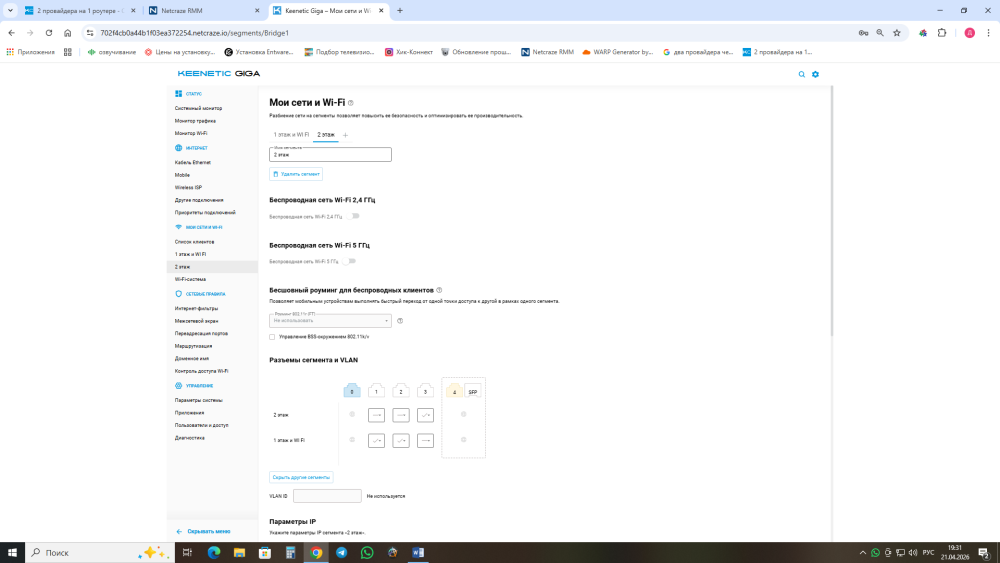This screenshot has height=563, width=1000.
Task: Click the Keenetic search magnifier icon
Action: pyautogui.click(x=801, y=74)
